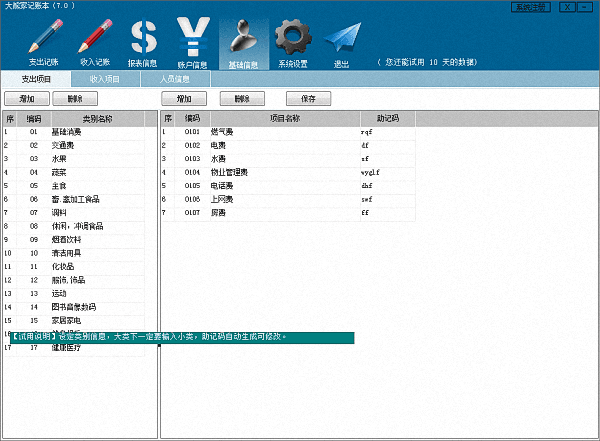The width and height of the screenshot is (600, 441).
Task: Click 增加 button above item table
Action: point(184,99)
